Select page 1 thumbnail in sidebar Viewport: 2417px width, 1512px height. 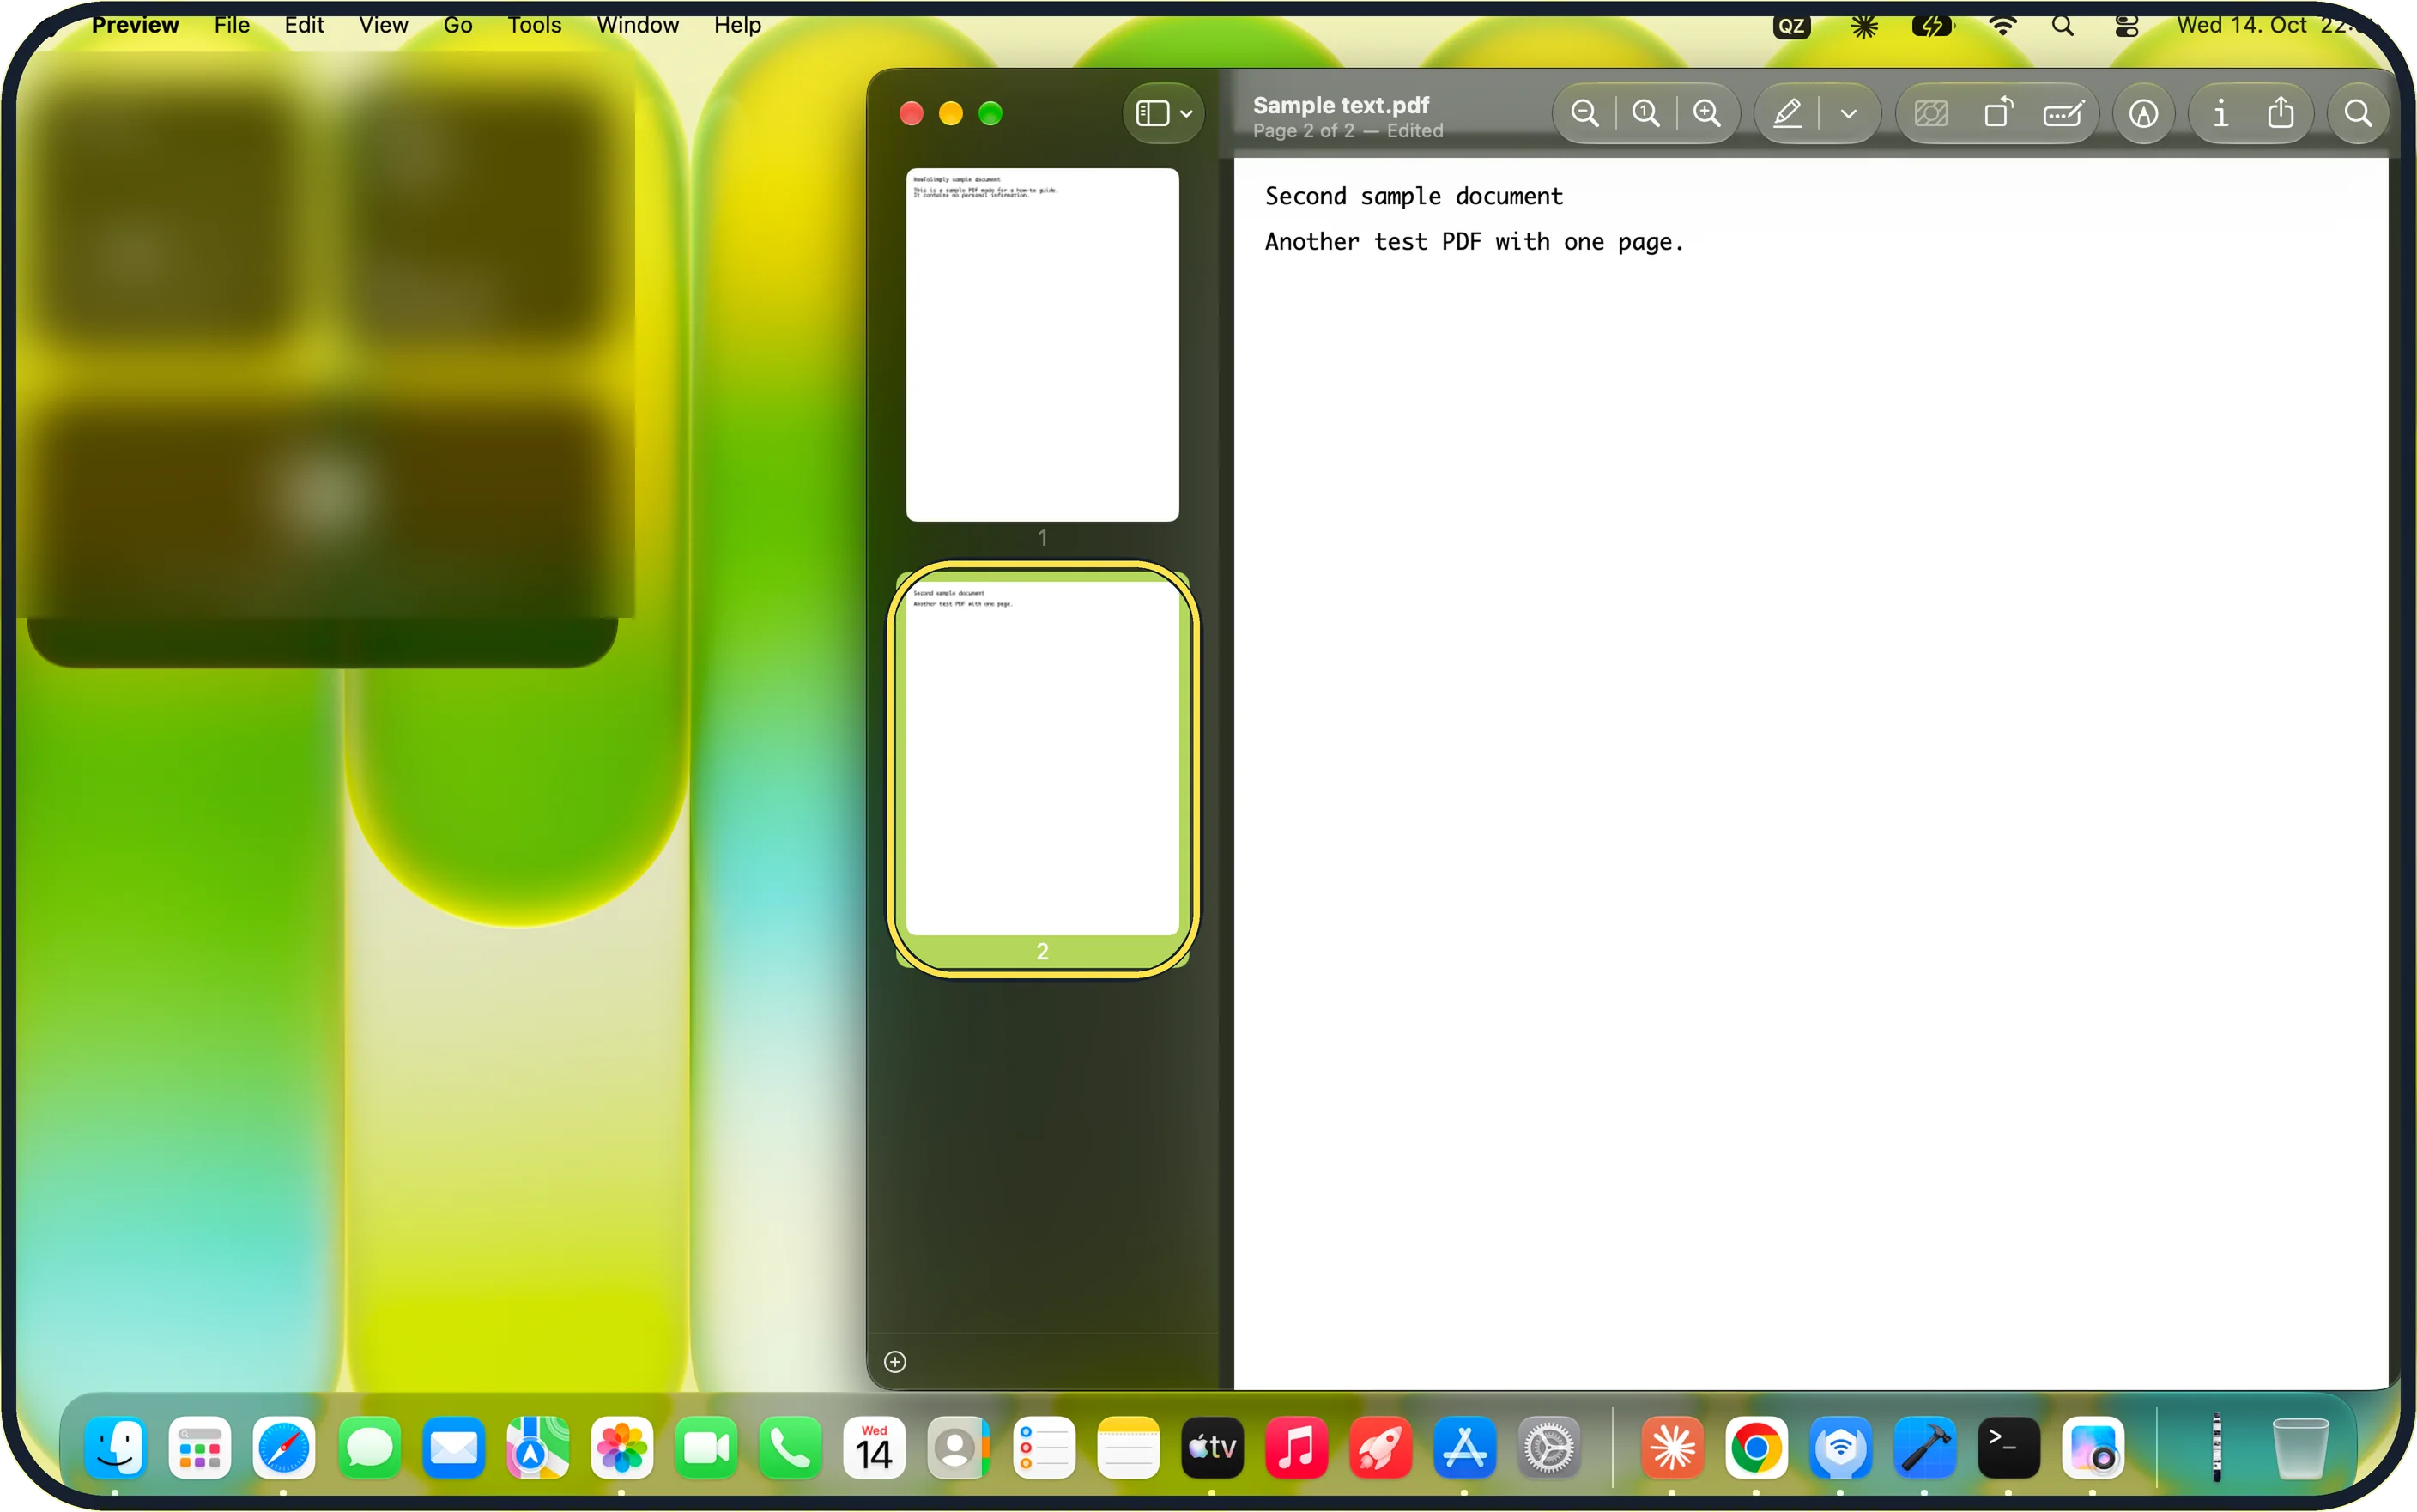coord(1042,345)
